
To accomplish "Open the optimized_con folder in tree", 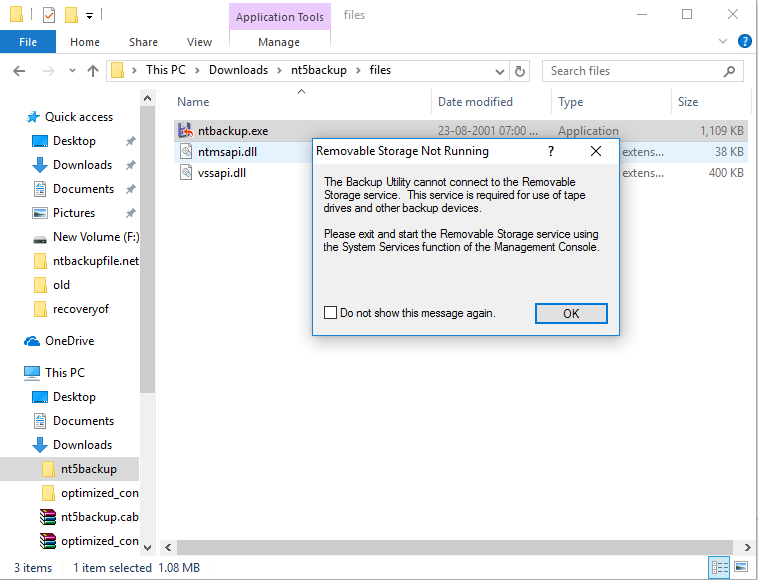I will tap(100, 493).
